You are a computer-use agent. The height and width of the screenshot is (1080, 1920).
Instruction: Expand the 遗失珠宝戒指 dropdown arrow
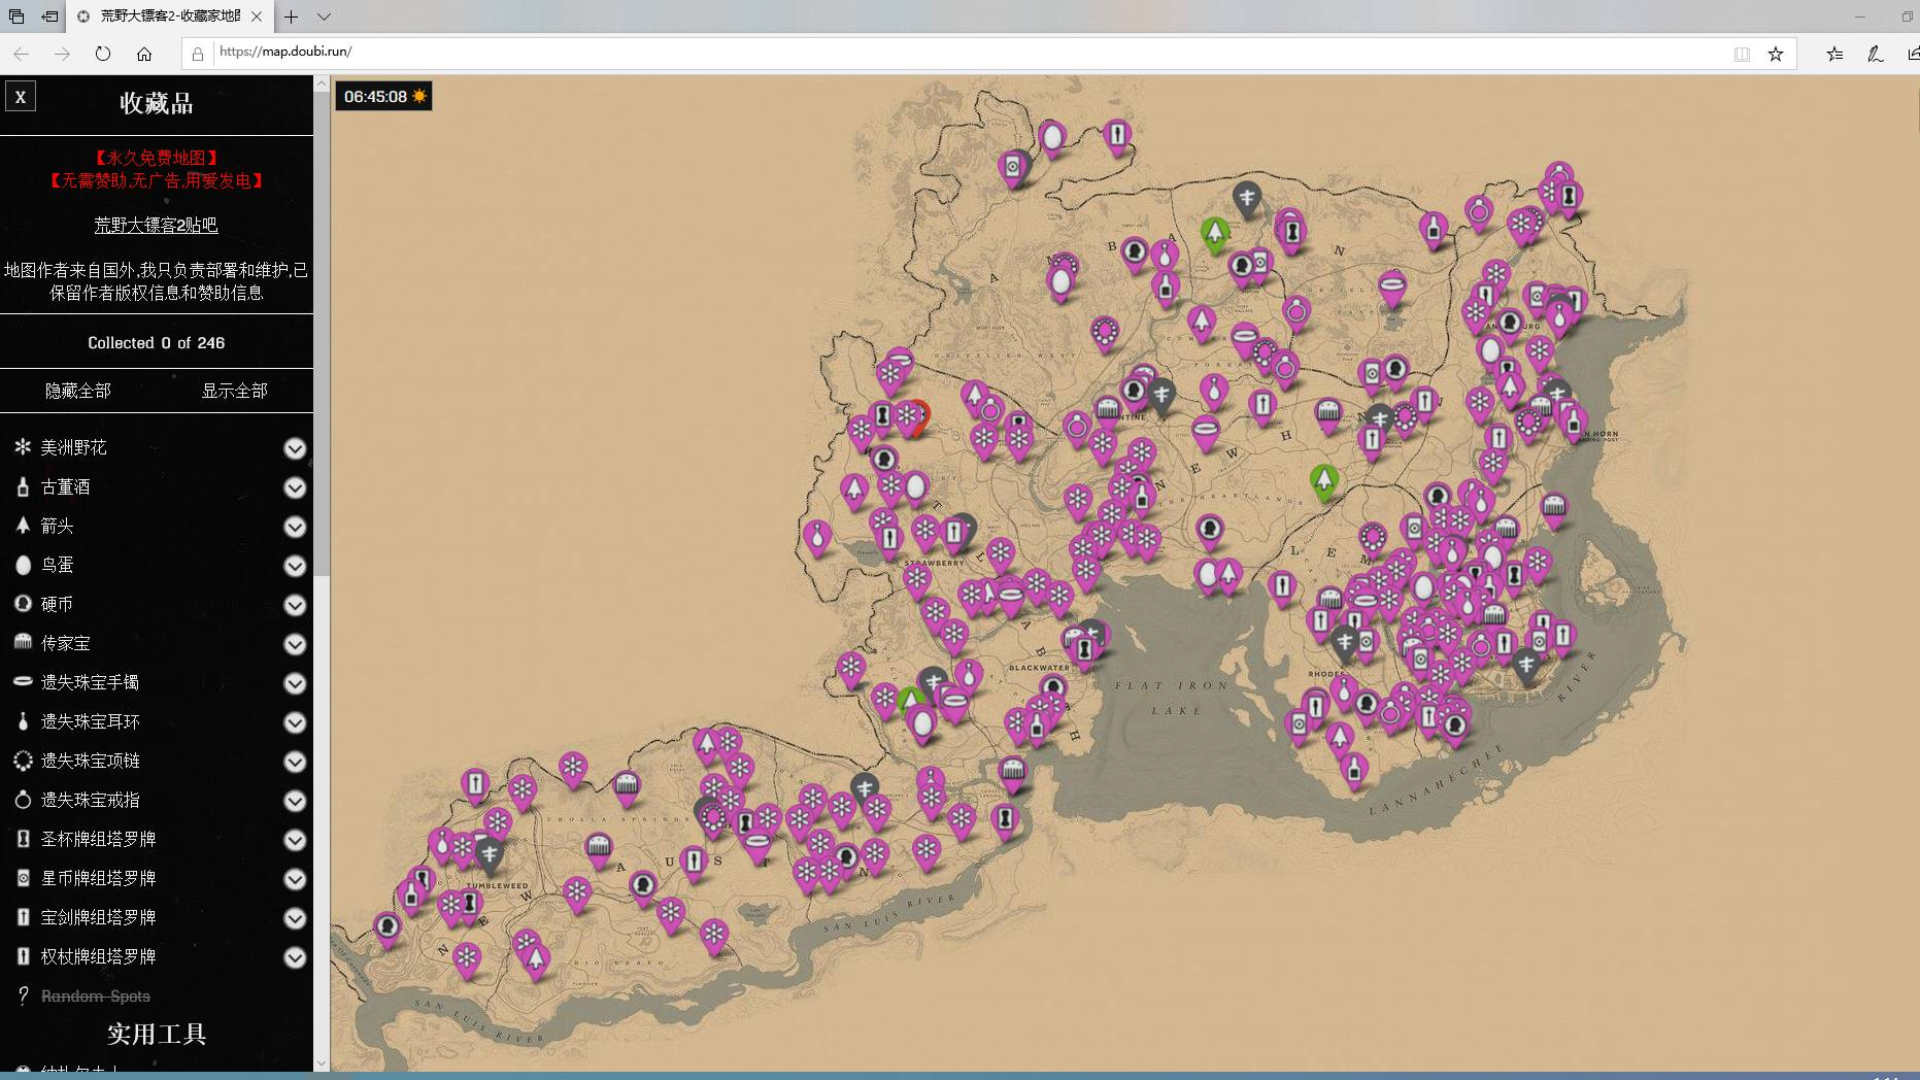point(294,801)
